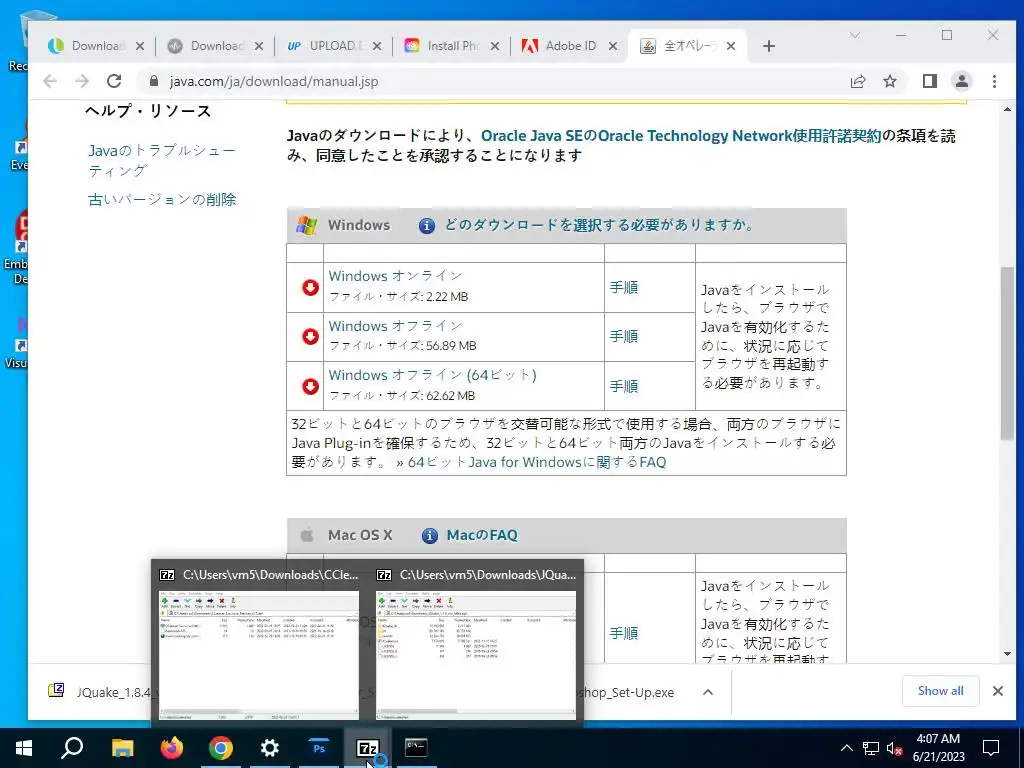Open 手順 link for Windows オンライン
The width and height of the screenshot is (1024, 768).
pyautogui.click(x=624, y=287)
